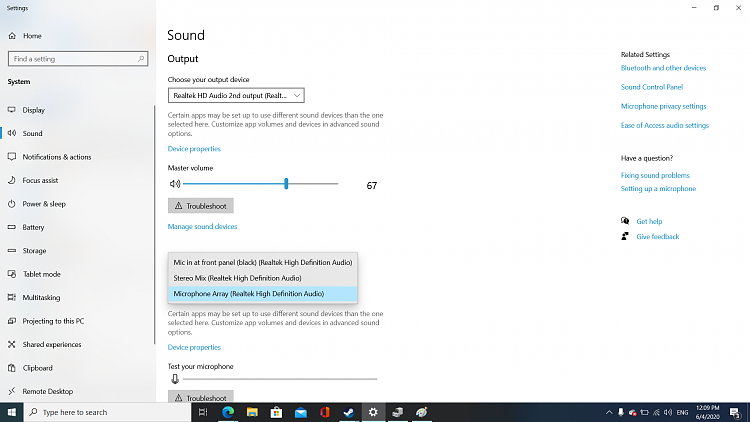This screenshot has width=750, height=422.
Task: Open Task View from the taskbar
Action: [204, 412]
